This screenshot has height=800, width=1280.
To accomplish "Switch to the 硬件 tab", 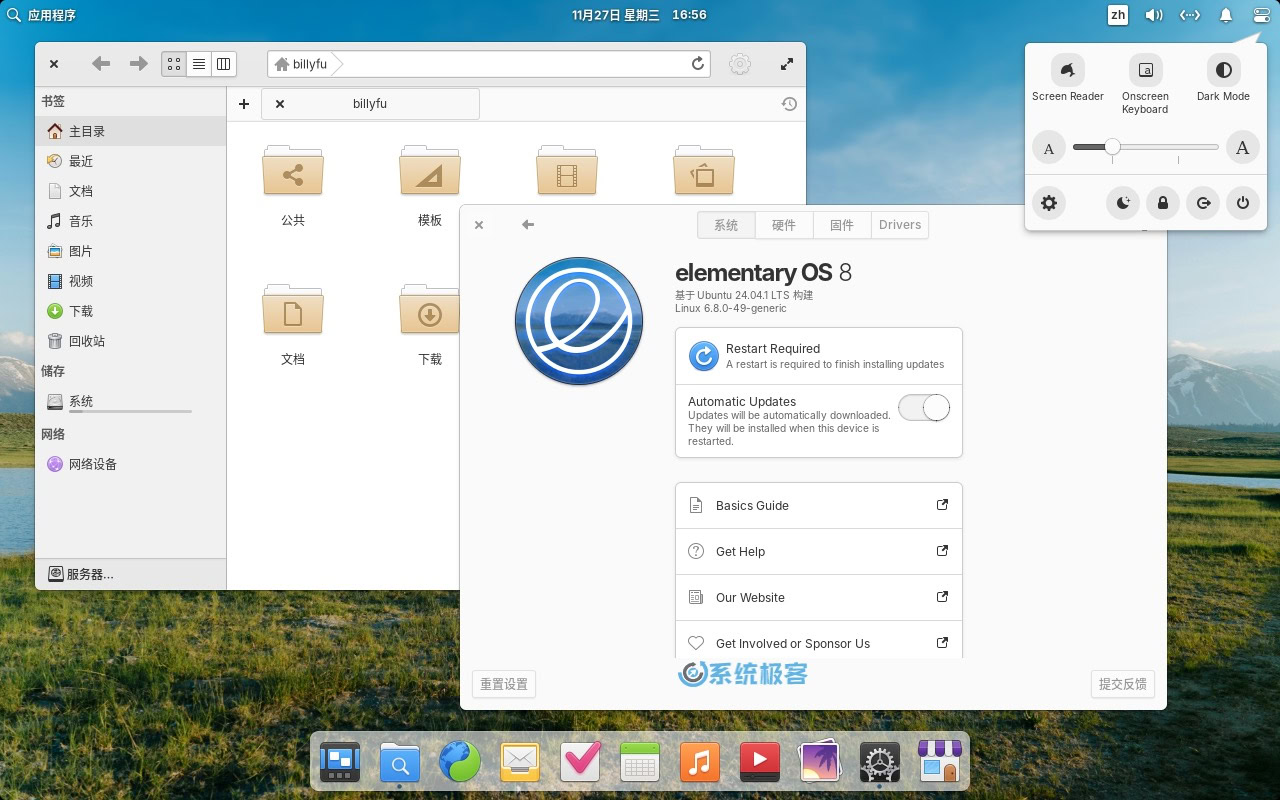I will click(784, 225).
